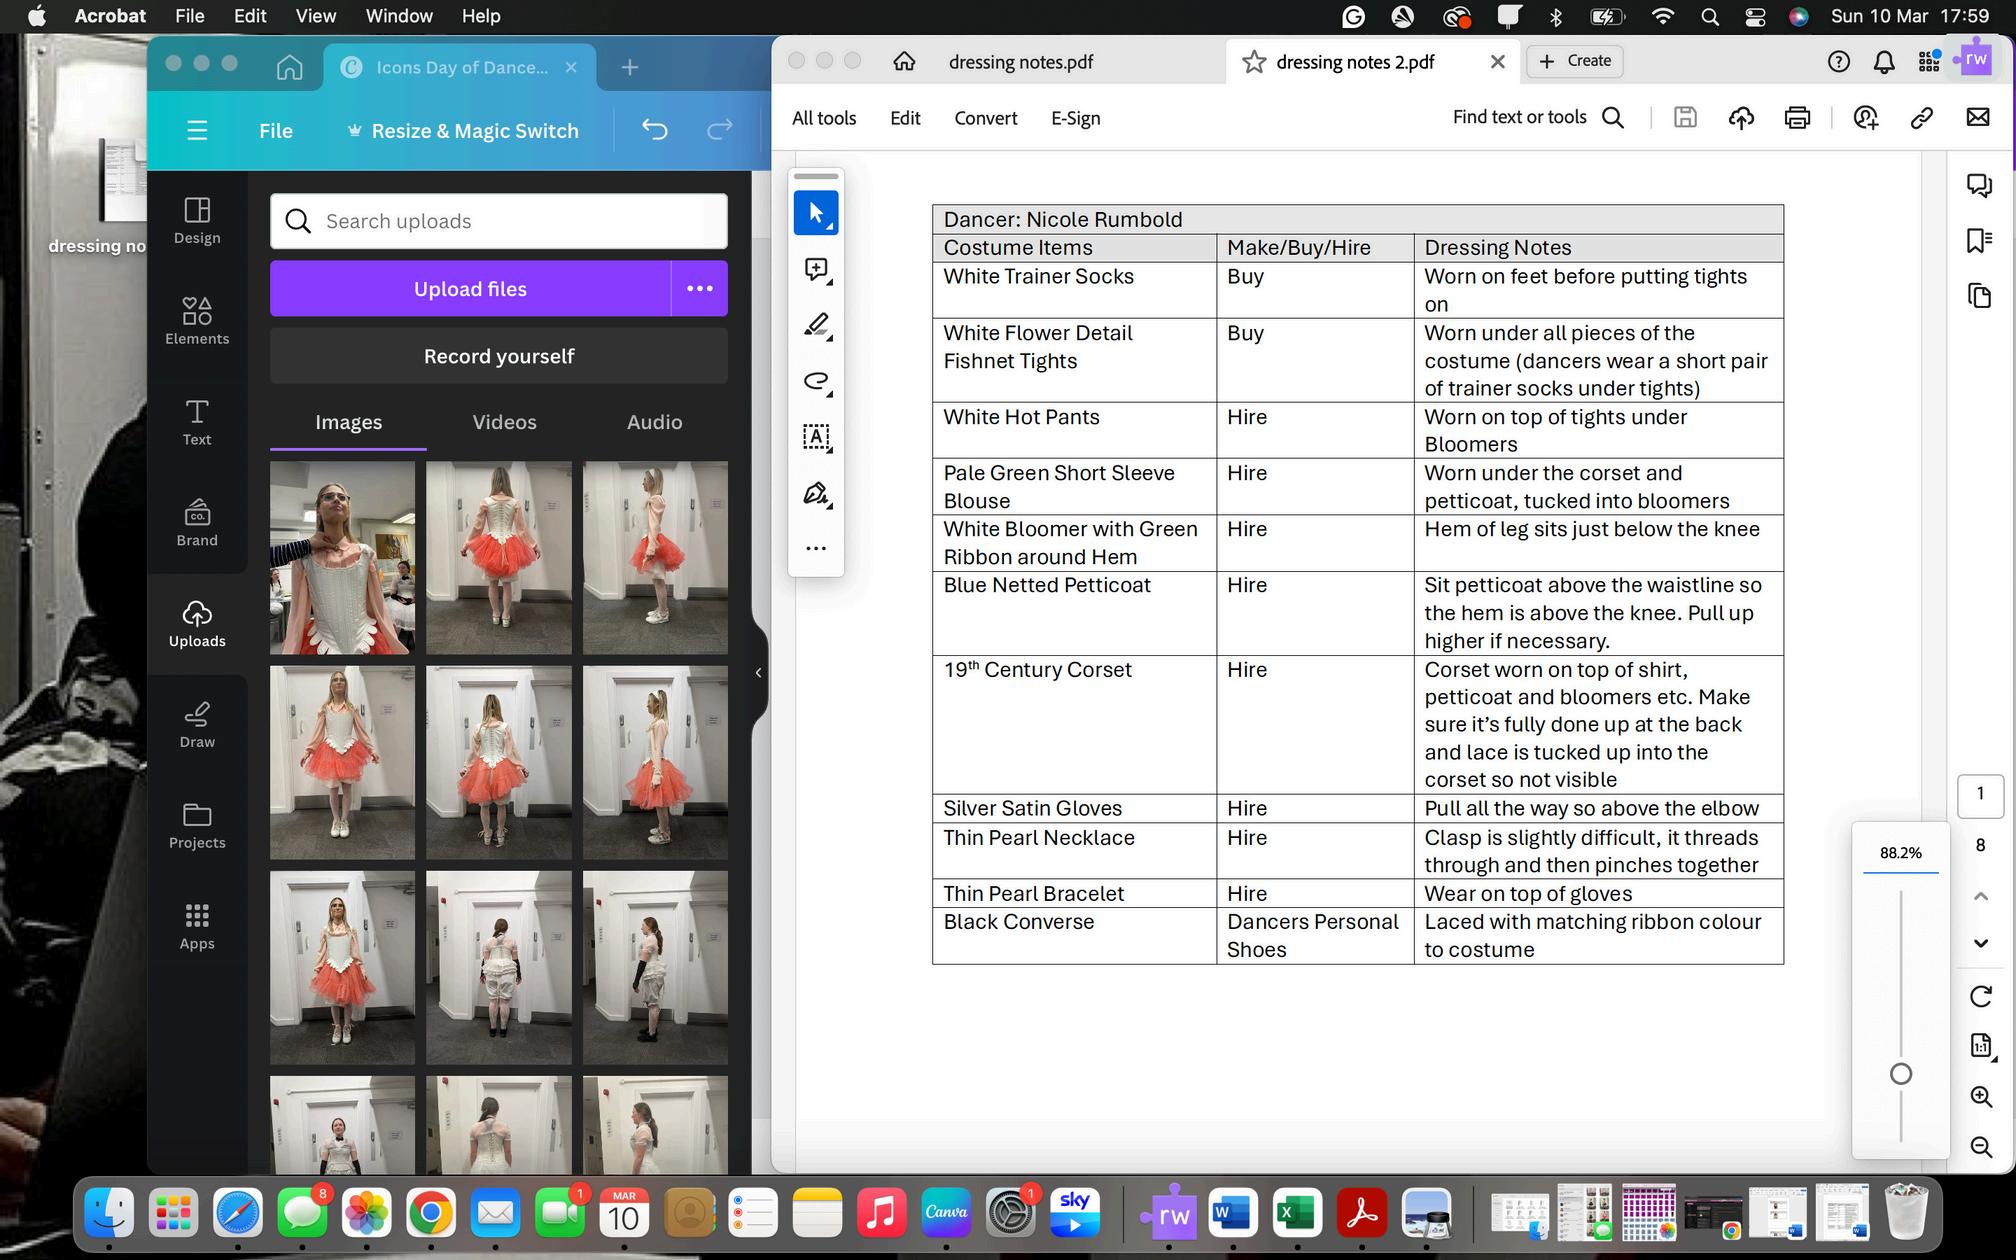Print the PDF with the printer icon
The width and height of the screenshot is (2016, 1260).
[1797, 118]
